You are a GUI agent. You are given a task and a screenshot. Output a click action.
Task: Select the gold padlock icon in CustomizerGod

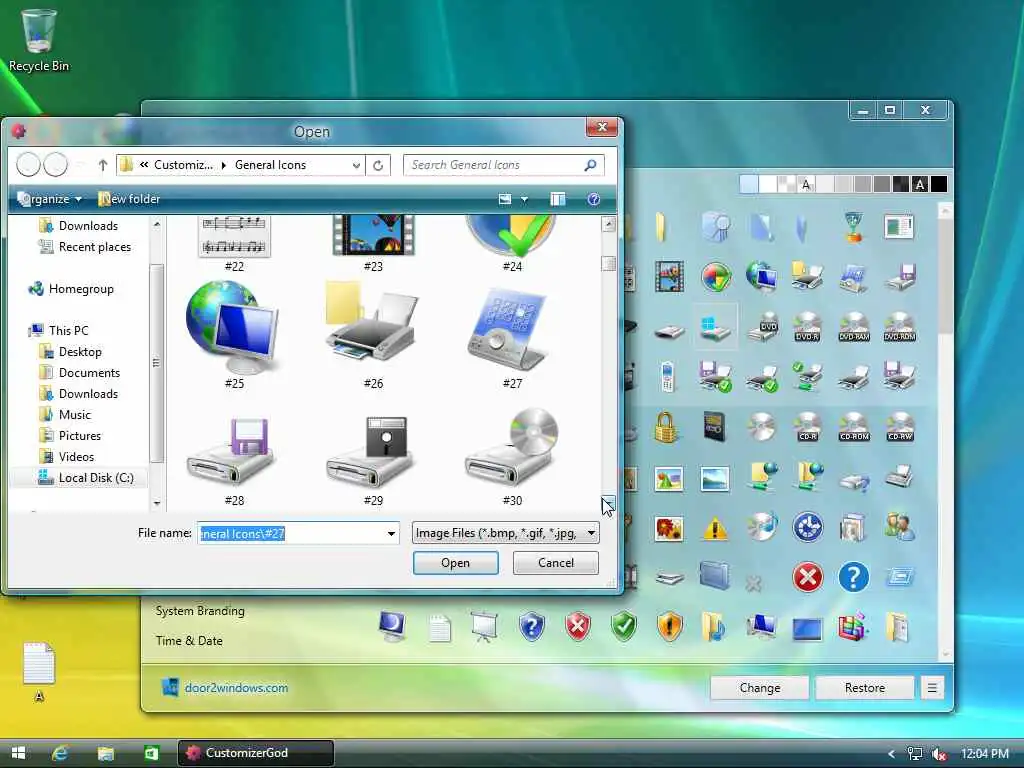coord(665,428)
